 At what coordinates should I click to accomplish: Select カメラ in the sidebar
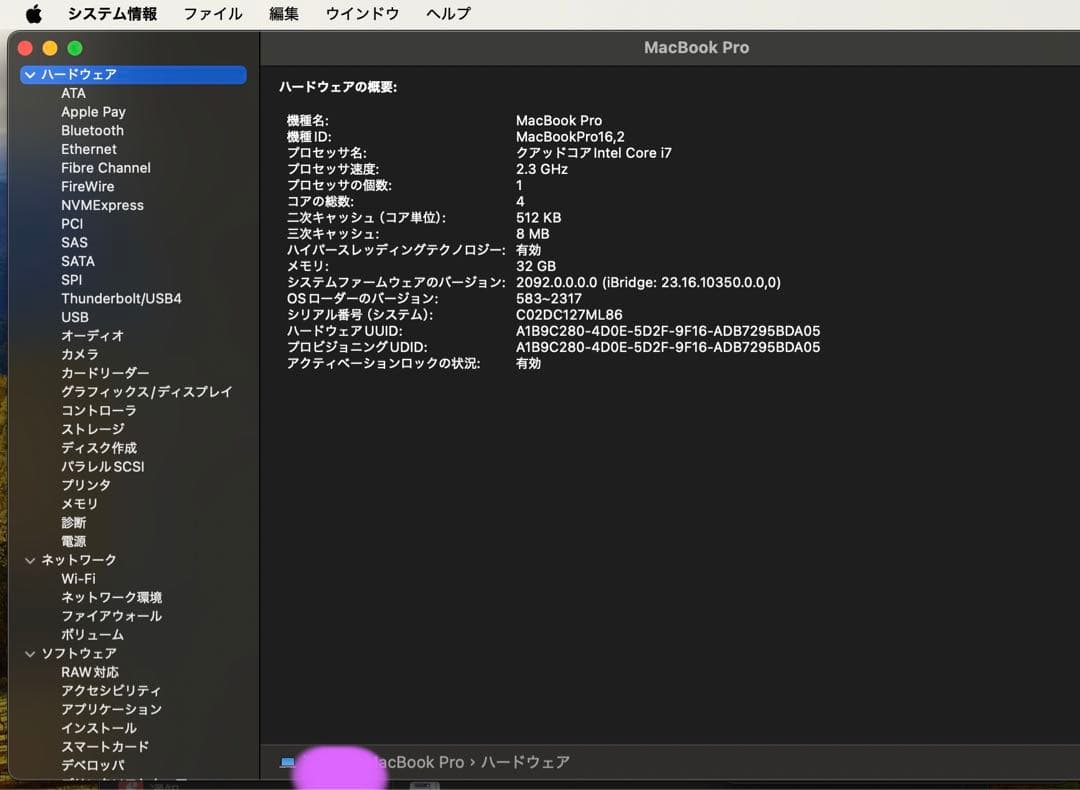click(x=79, y=354)
